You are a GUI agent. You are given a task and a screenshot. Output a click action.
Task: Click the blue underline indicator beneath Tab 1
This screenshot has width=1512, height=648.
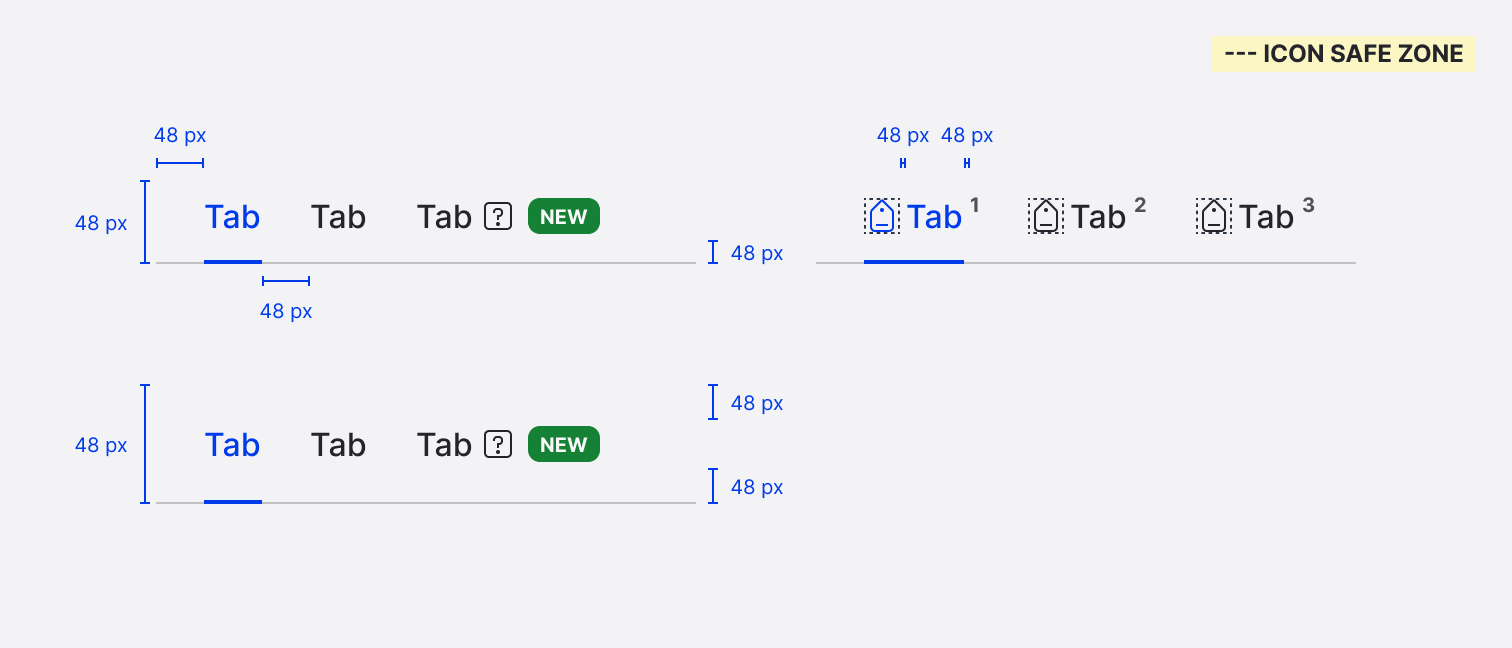[x=913, y=261]
